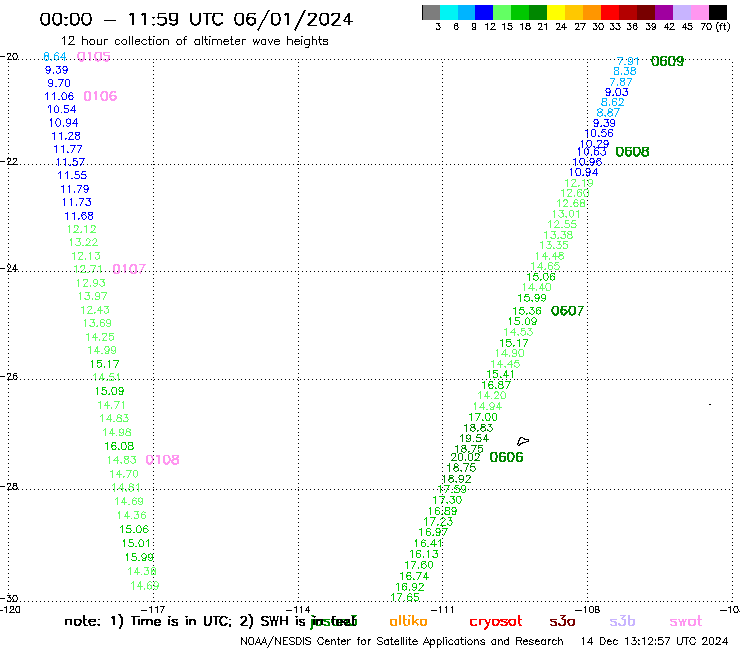The width and height of the screenshot is (740, 650).
Task: Select the 12.71 wave height reading
Action: click(x=88, y=269)
